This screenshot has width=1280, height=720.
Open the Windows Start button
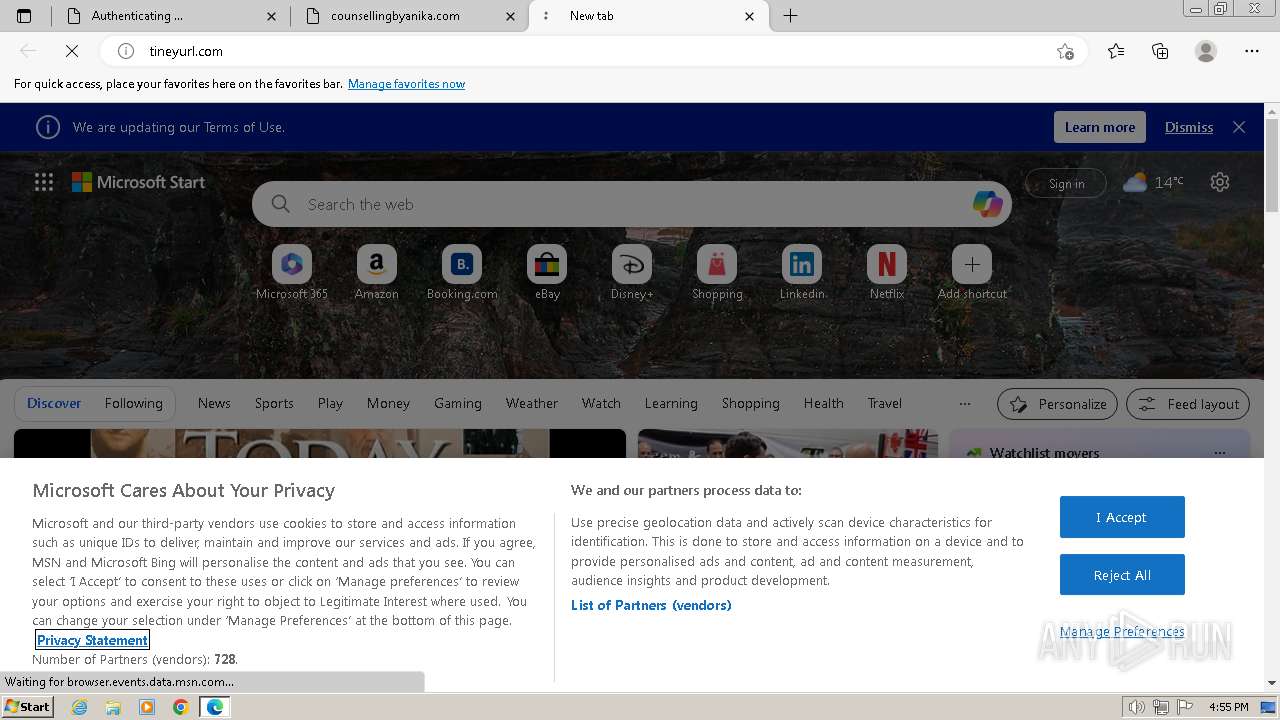pos(27,707)
